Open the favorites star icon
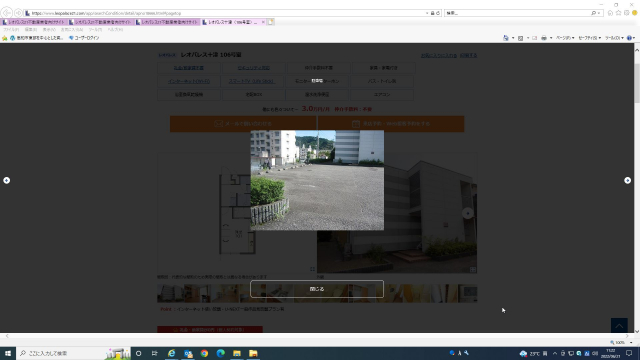Screen dimensions: 640x360 618,13
